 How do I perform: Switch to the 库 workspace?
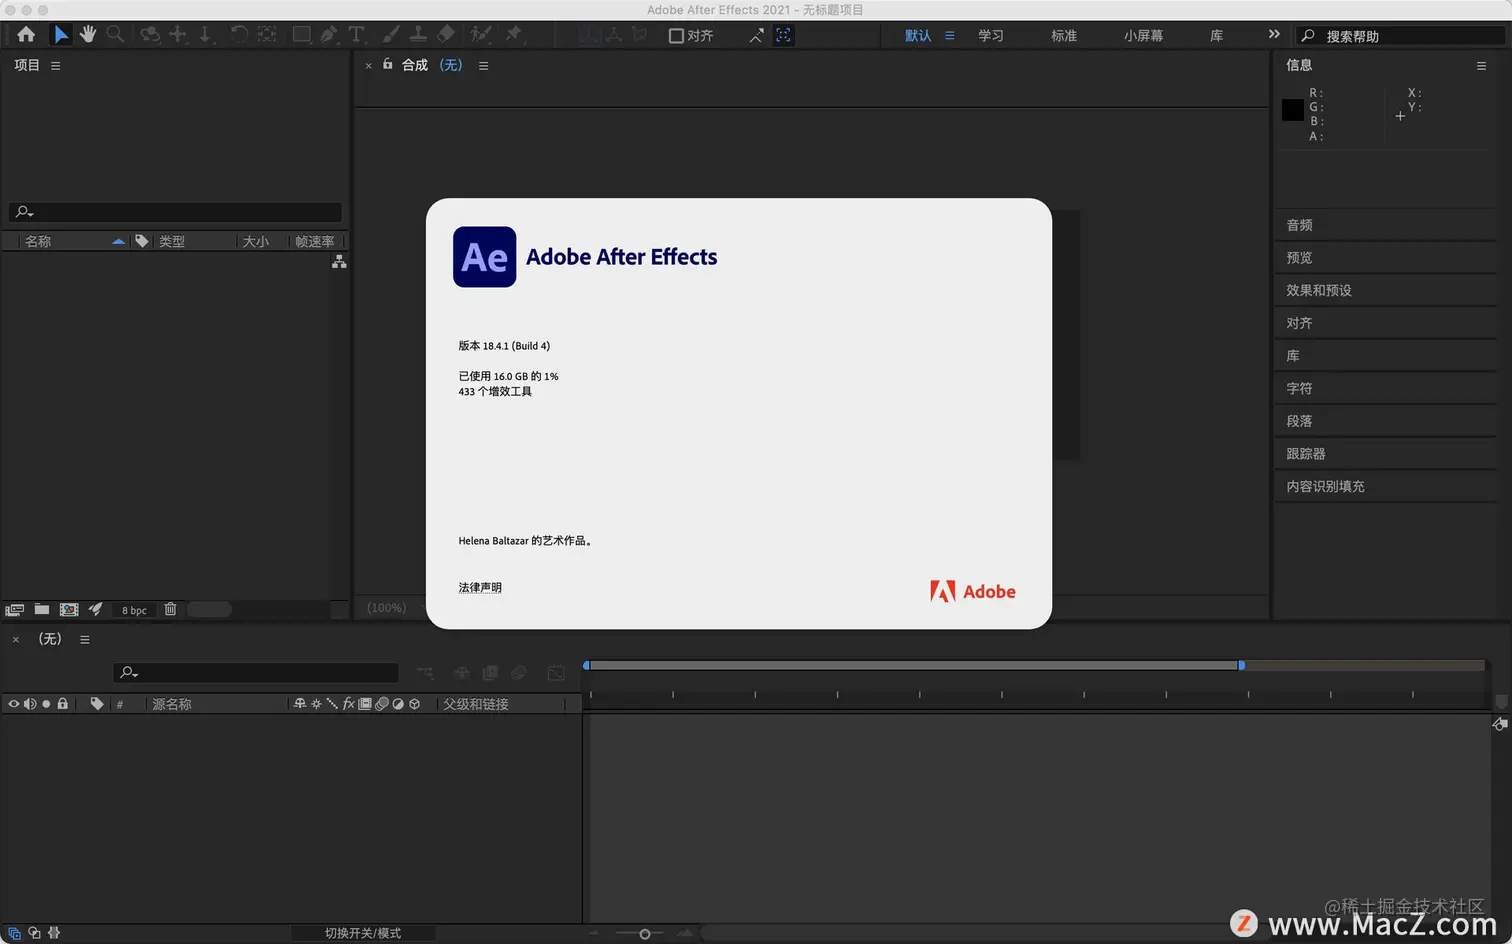(x=1216, y=36)
